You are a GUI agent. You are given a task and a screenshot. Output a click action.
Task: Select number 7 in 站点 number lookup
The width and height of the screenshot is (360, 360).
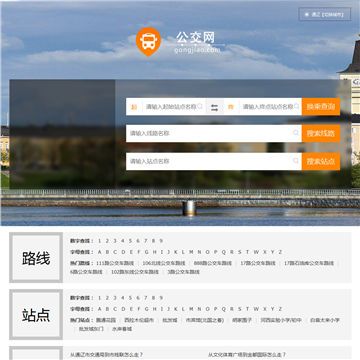pyautogui.click(x=146, y=298)
